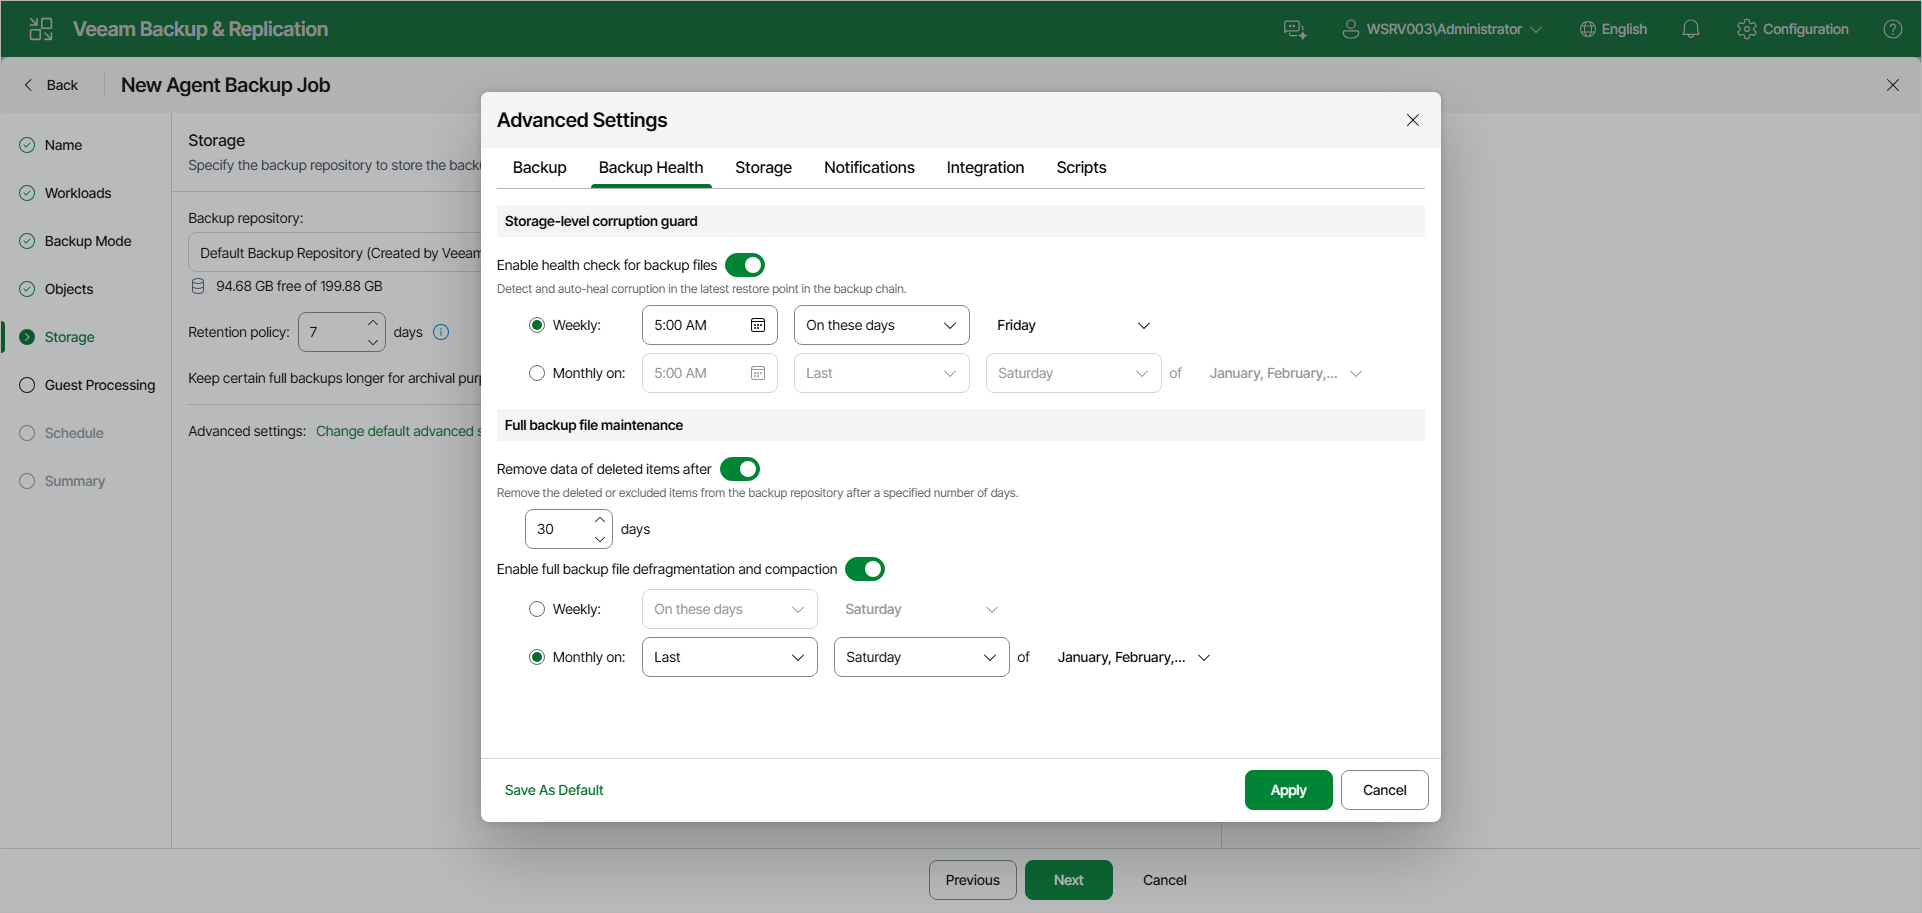
Task: Select Weekly radio for health check
Action: [x=537, y=325]
